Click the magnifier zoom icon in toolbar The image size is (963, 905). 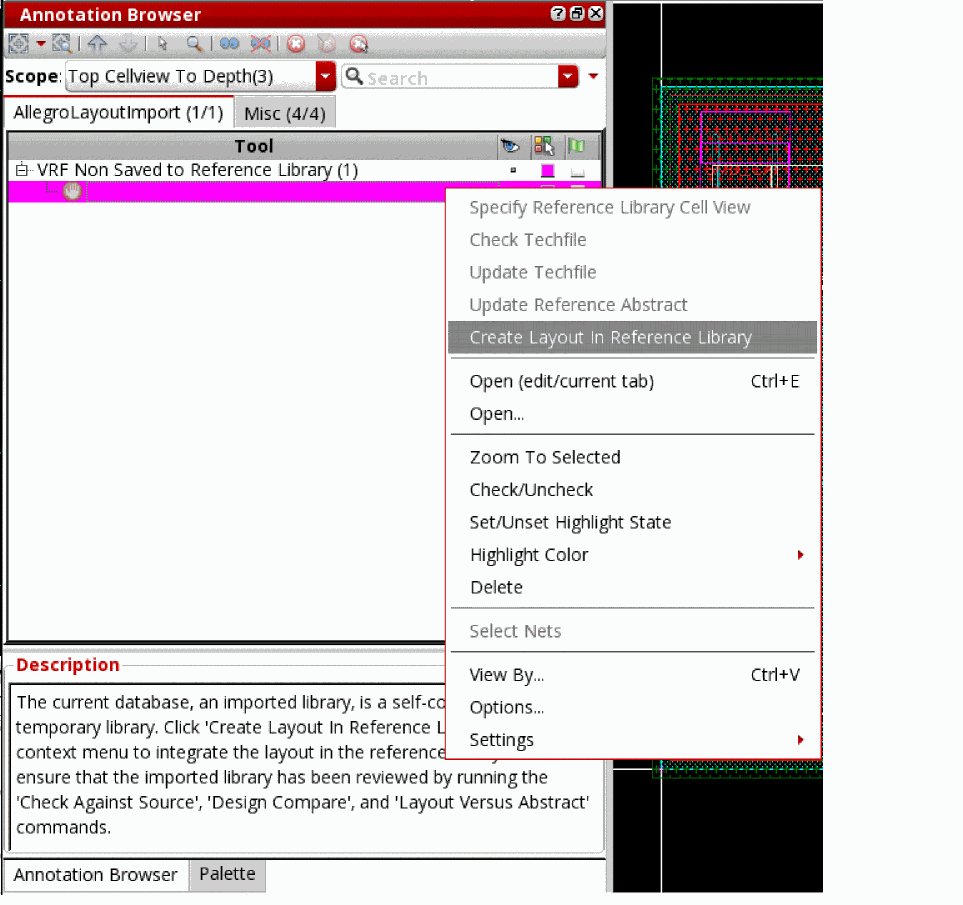[x=194, y=44]
